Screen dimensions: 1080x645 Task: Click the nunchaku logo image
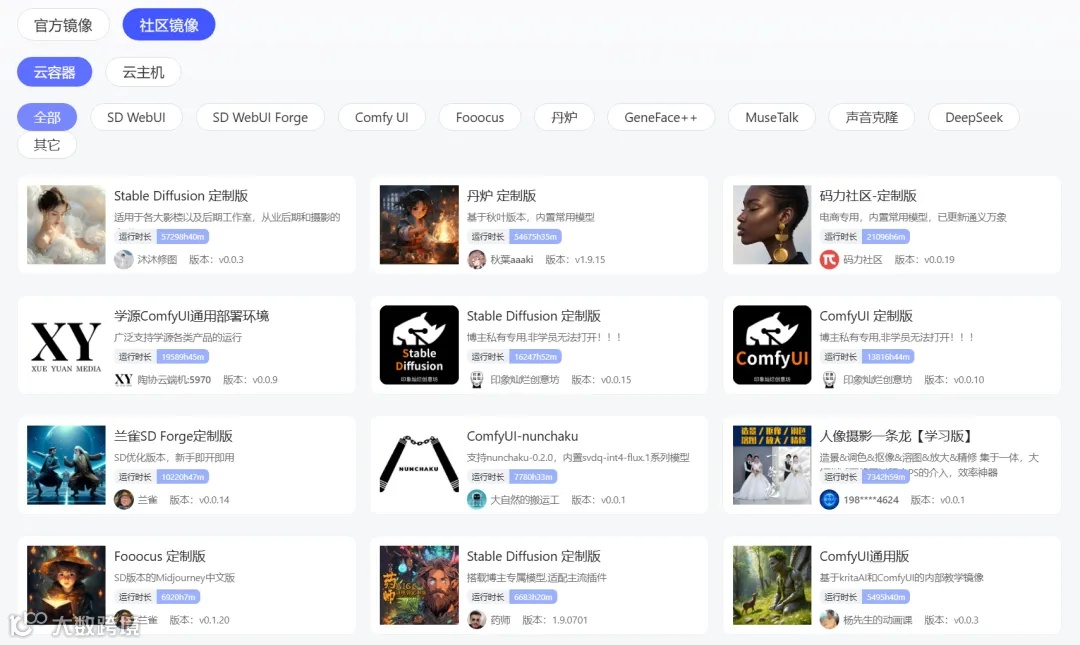[x=419, y=465]
